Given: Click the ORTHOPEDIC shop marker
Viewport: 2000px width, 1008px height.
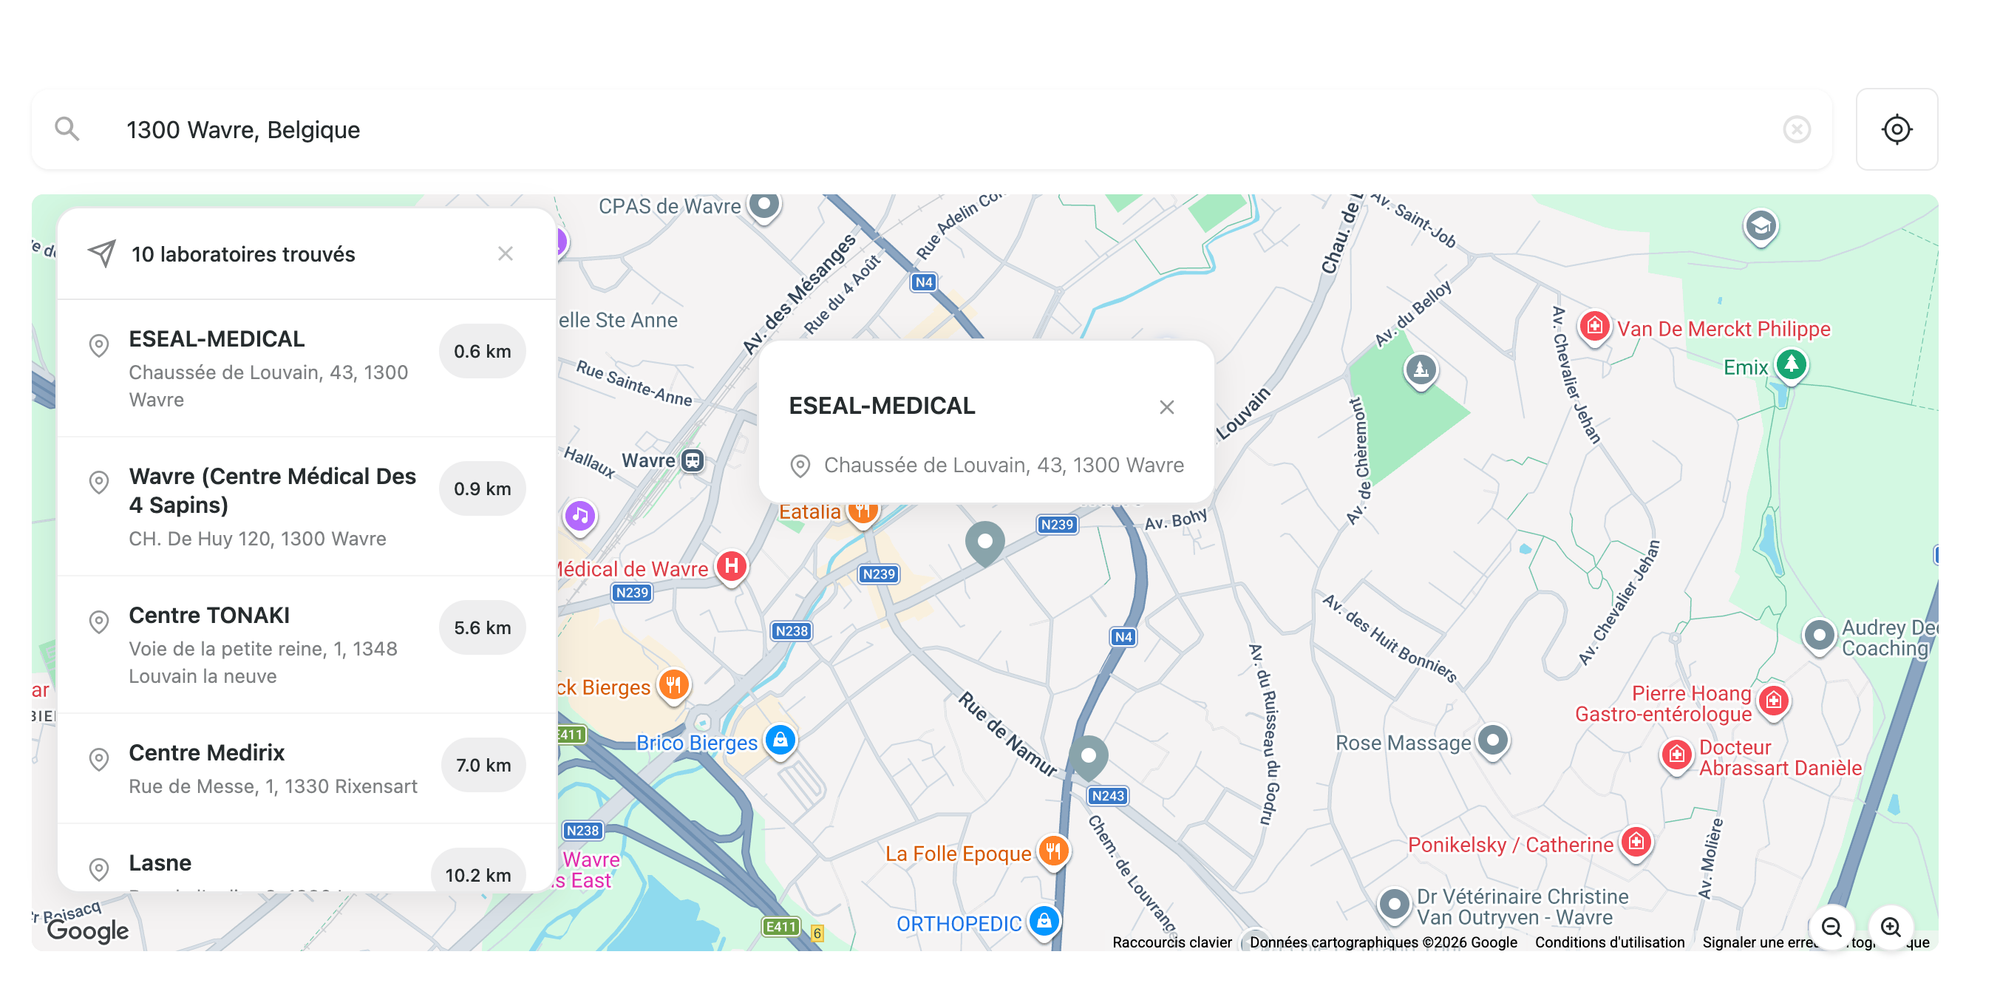Looking at the screenshot, I should tap(1044, 921).
